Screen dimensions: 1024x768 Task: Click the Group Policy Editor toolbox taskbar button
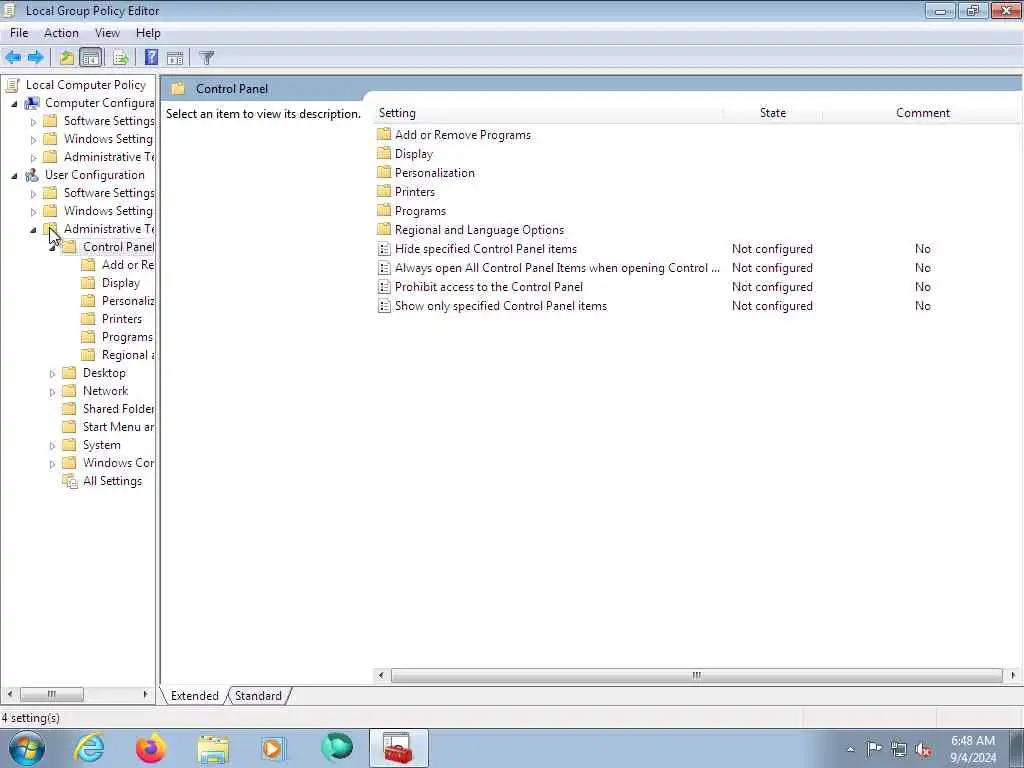398,748
